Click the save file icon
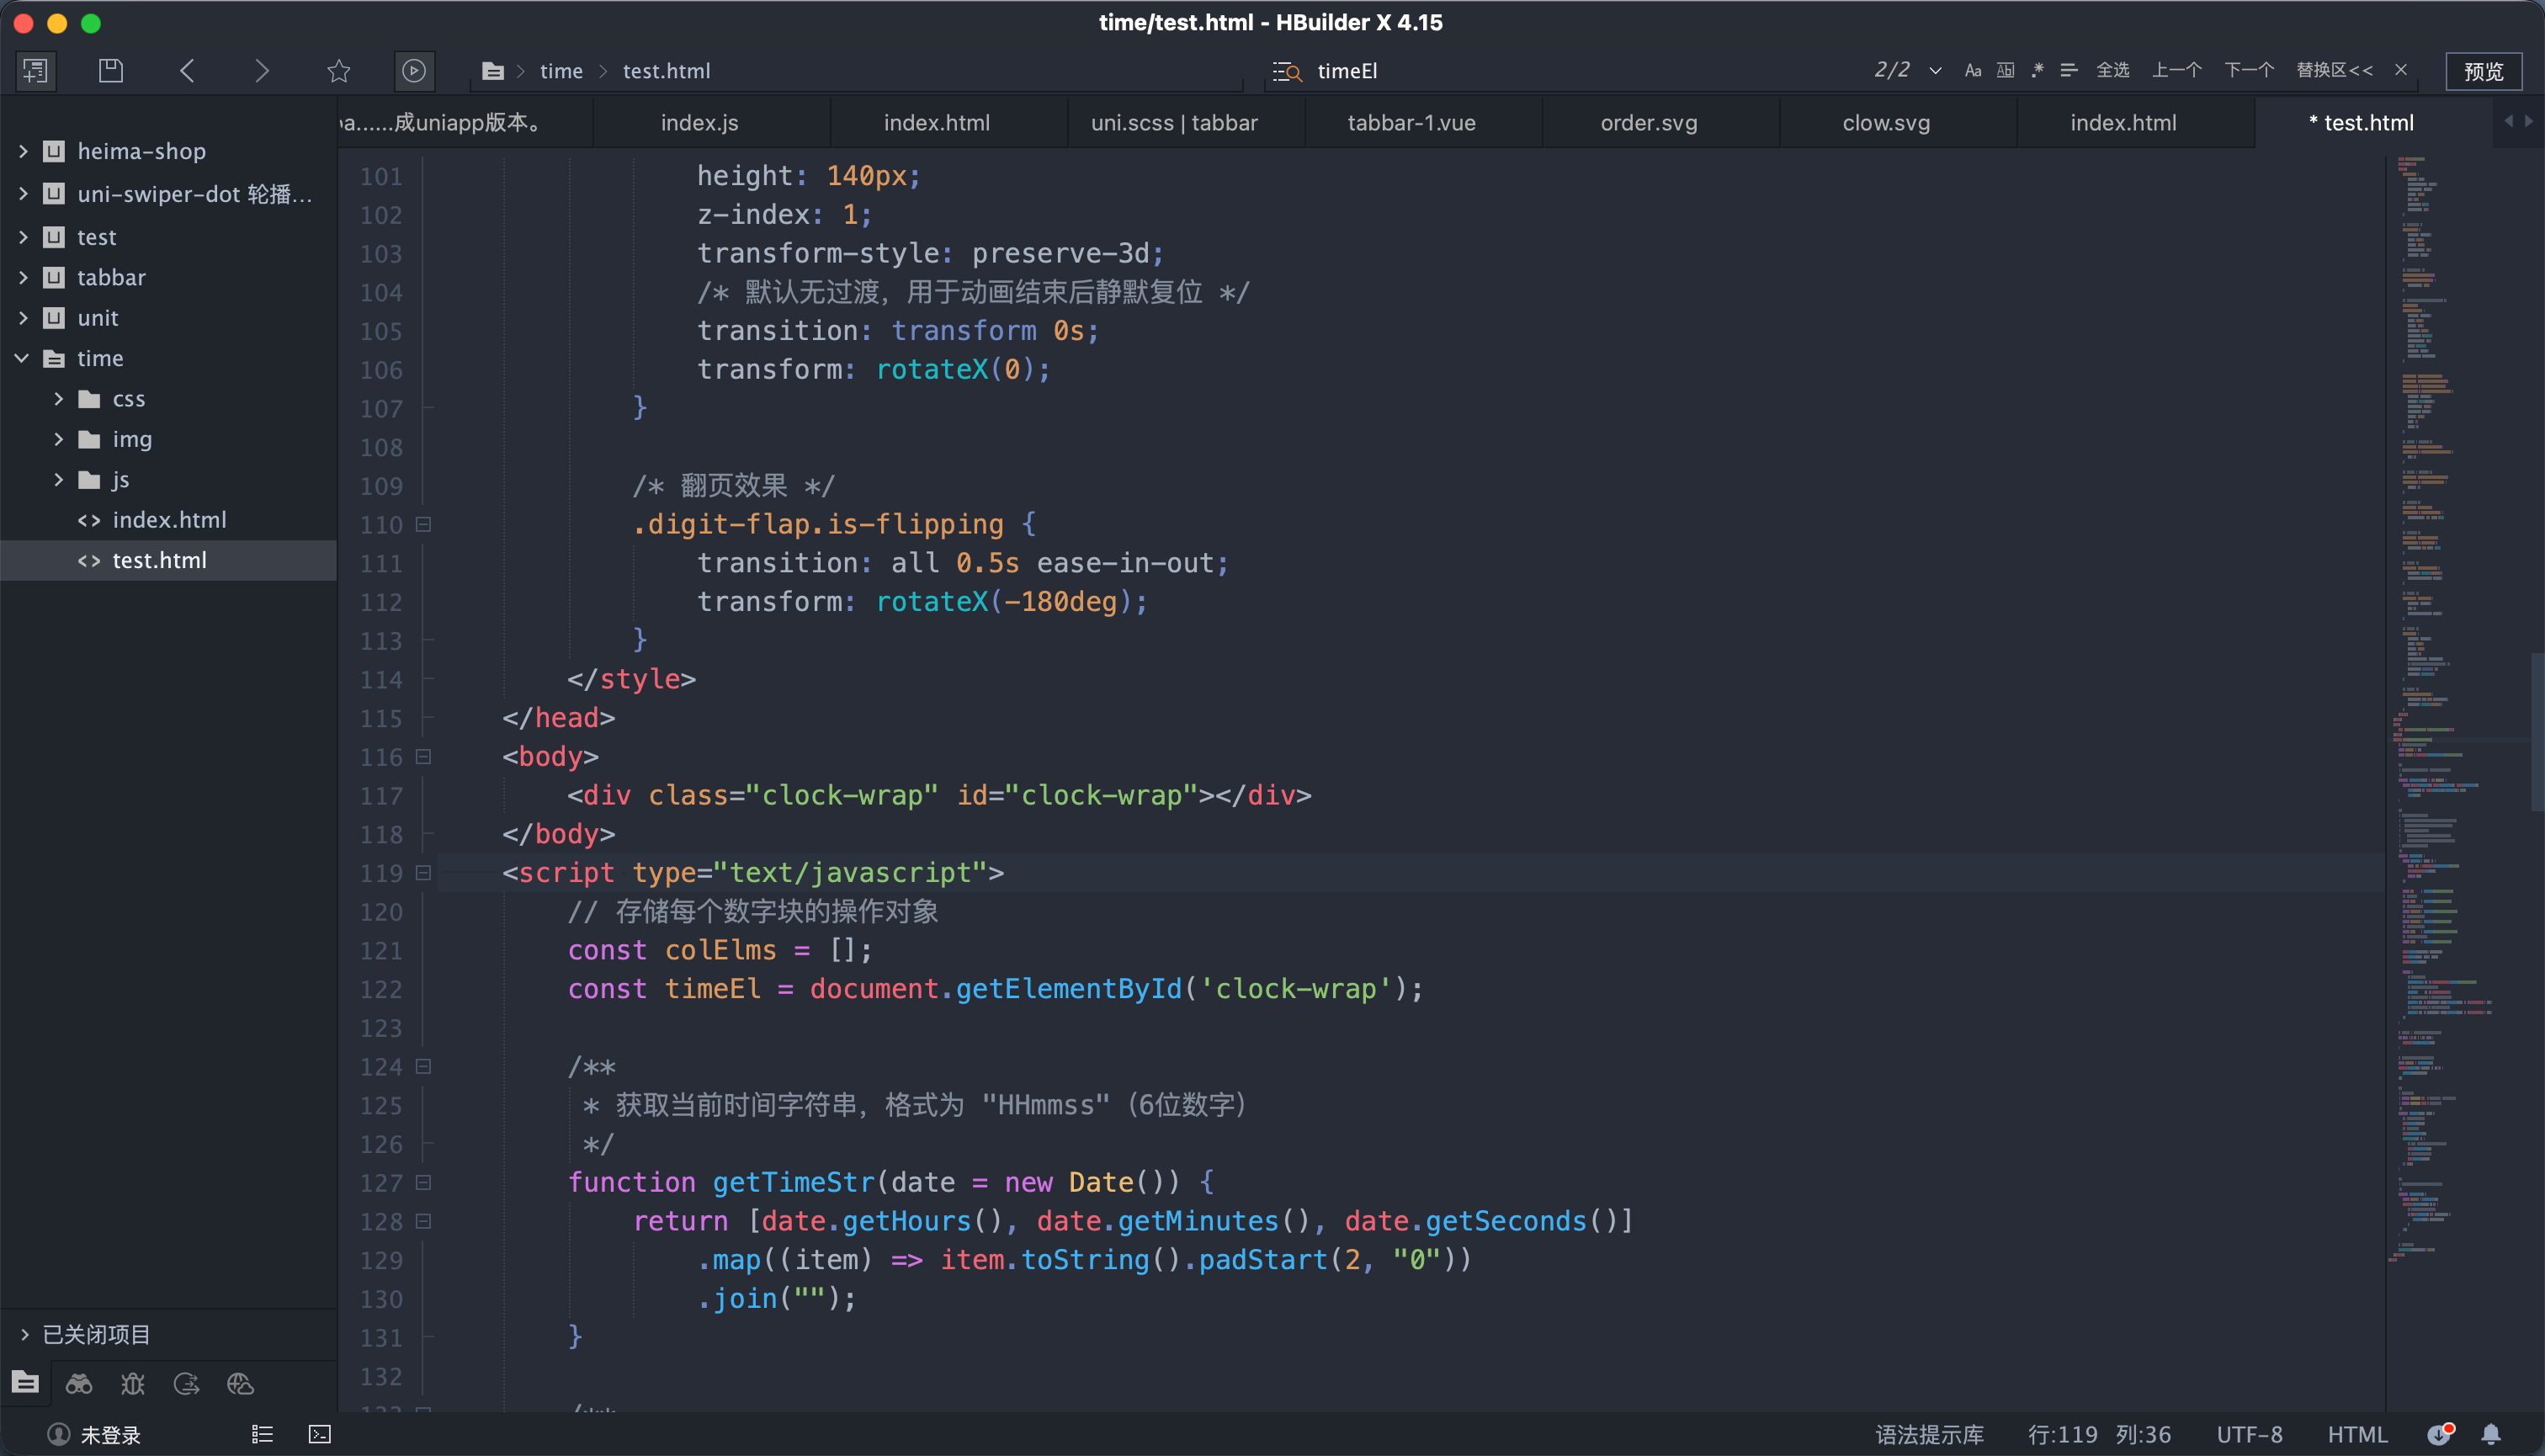This screenshot has width=2545, height=1456. click(111, 71)
